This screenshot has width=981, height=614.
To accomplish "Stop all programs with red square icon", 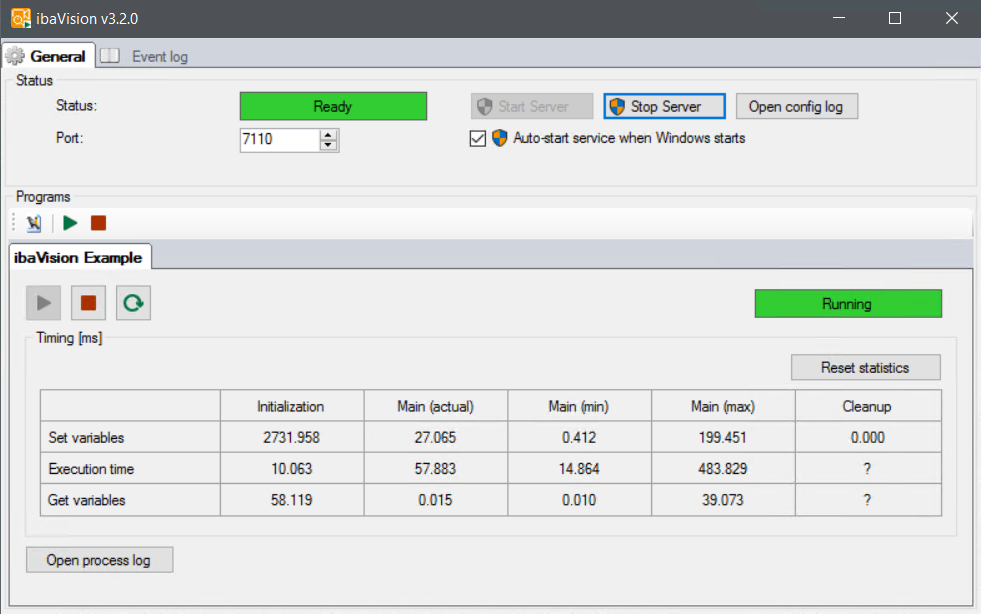I will (98, 223).
